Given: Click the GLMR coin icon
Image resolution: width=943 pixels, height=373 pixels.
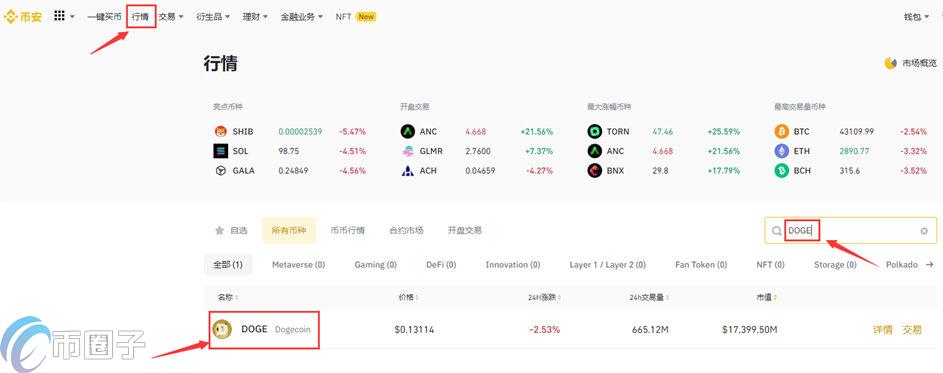Looking at the screenshot, I should pyautogui.click(x=408, y=151).
